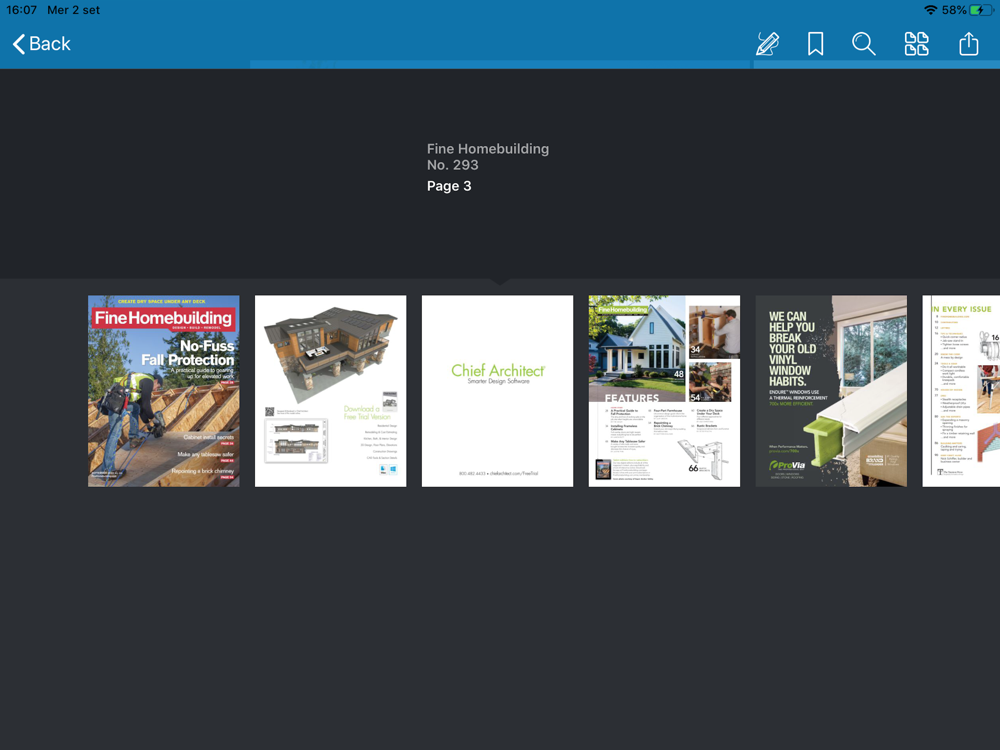The height and width of the screenshot is (750, 1000).
Task: Open the house rendering ad page thumbnail
Action: (330, 391)
